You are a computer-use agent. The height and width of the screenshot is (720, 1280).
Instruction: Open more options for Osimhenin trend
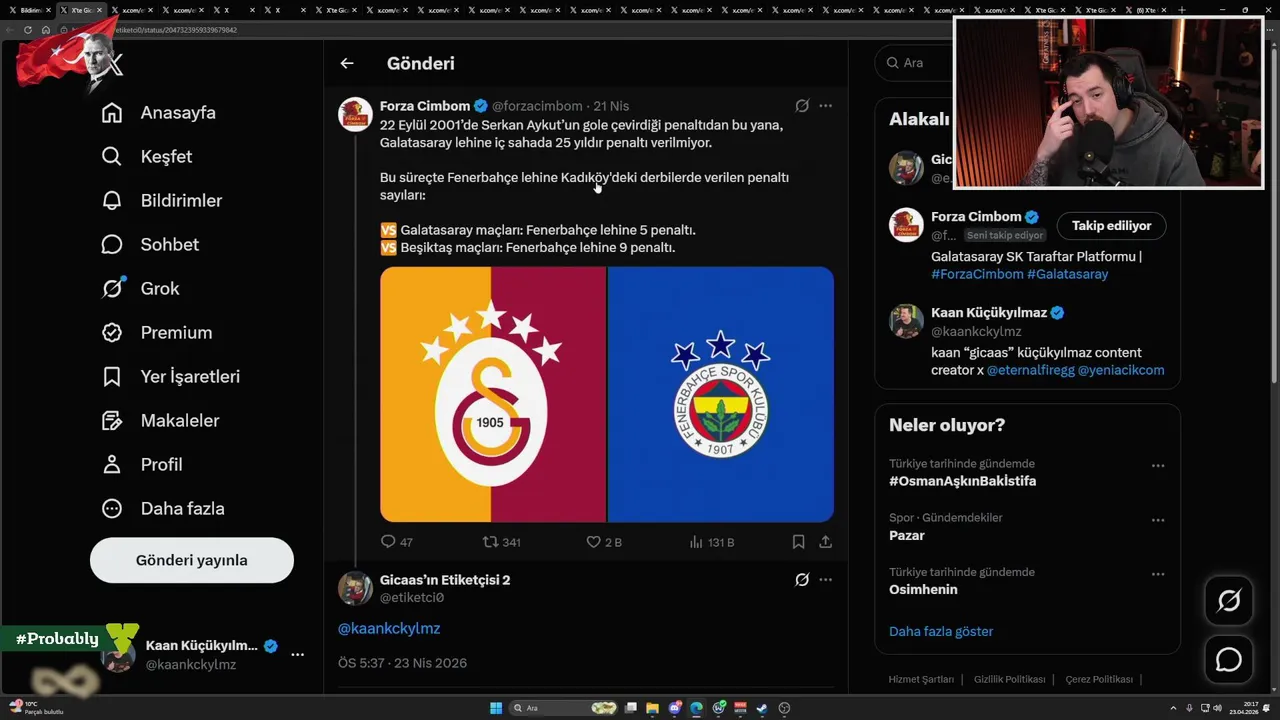1158,574
